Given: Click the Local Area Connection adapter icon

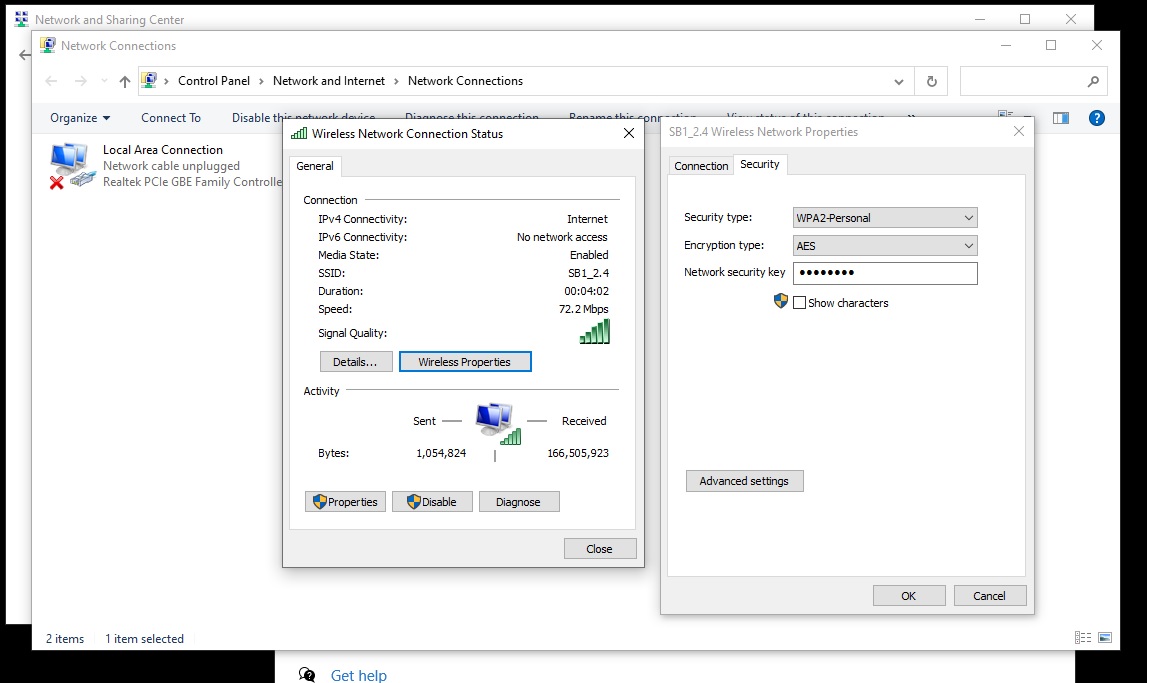Looking at the screenshot, I should 72,166.
